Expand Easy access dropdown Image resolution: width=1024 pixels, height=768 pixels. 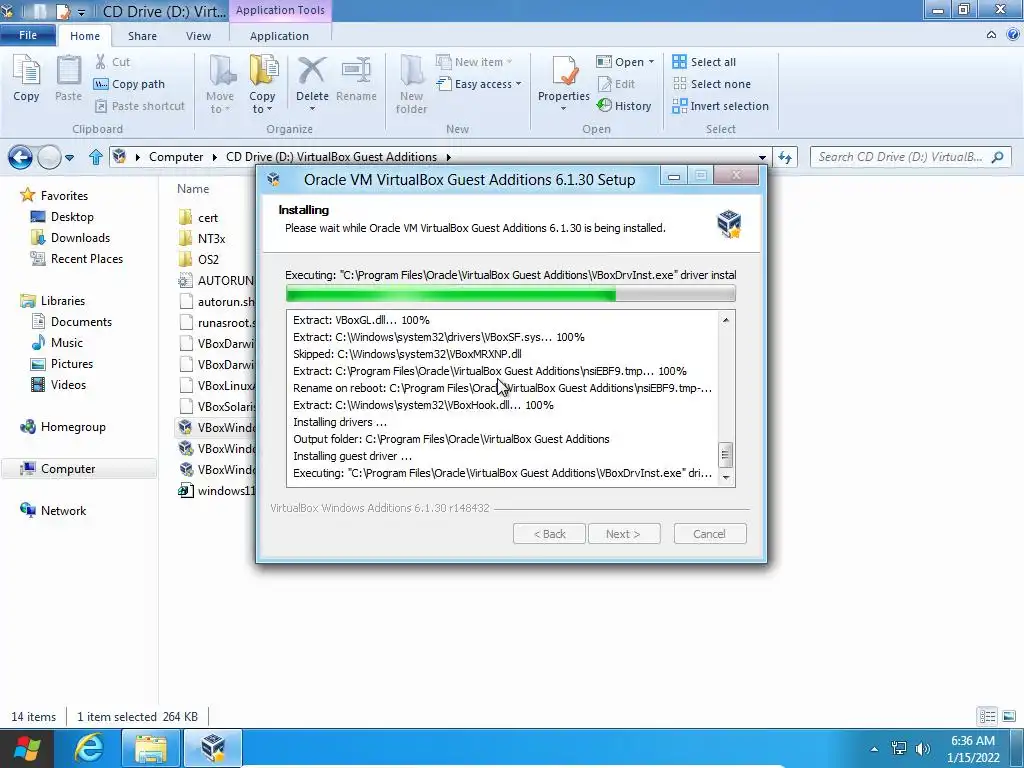519,84
